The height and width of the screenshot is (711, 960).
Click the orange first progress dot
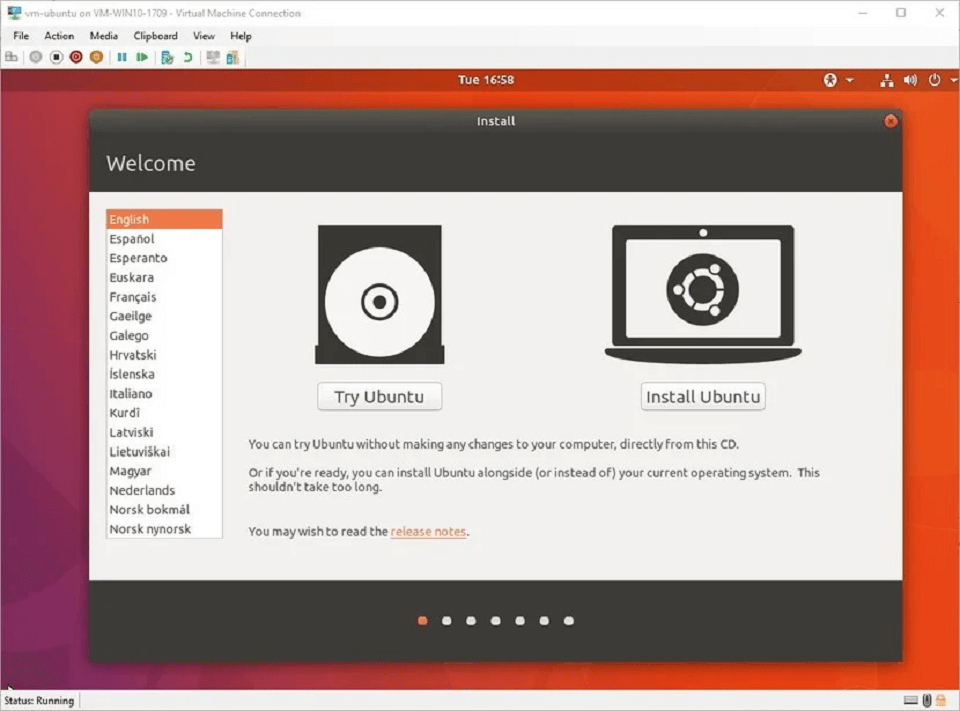422,621
